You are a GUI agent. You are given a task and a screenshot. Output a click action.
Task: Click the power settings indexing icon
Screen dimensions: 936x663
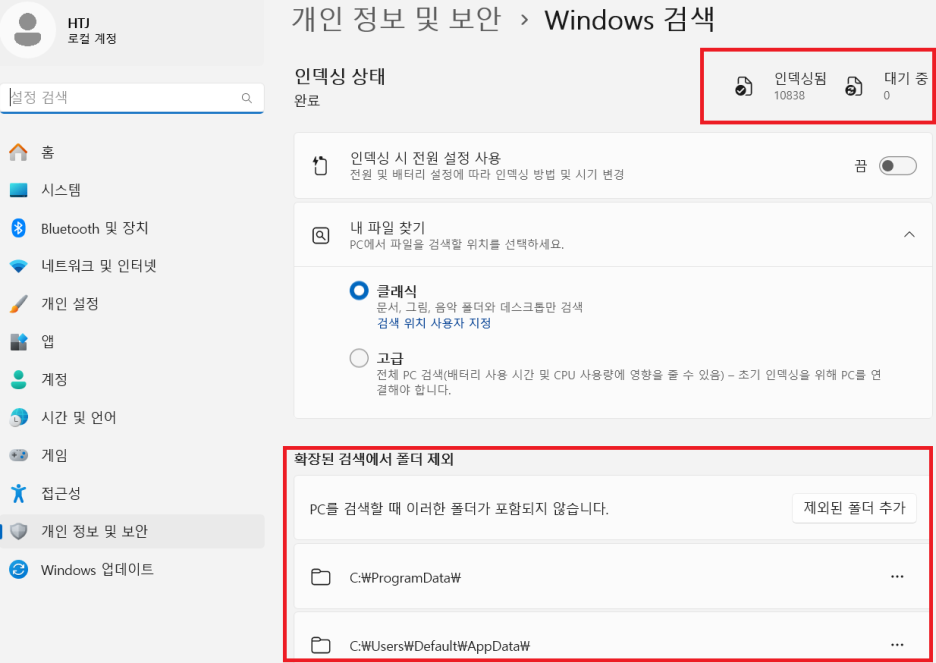[x=321, y=165]
